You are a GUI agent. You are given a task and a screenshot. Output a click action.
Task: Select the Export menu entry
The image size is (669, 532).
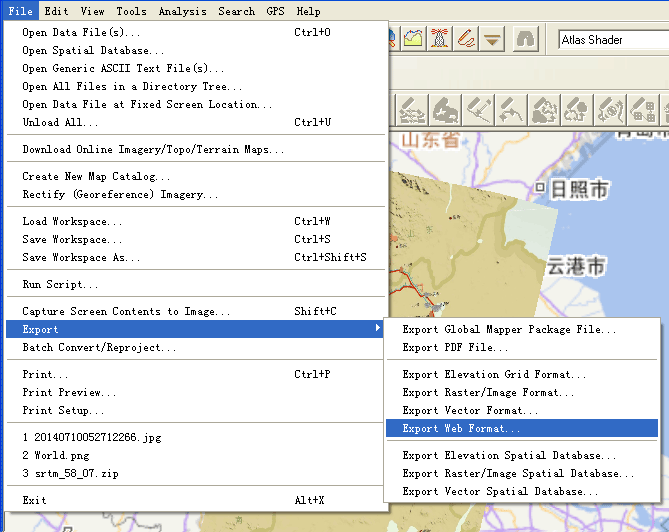pyautogui.click(x=194, y=329)
